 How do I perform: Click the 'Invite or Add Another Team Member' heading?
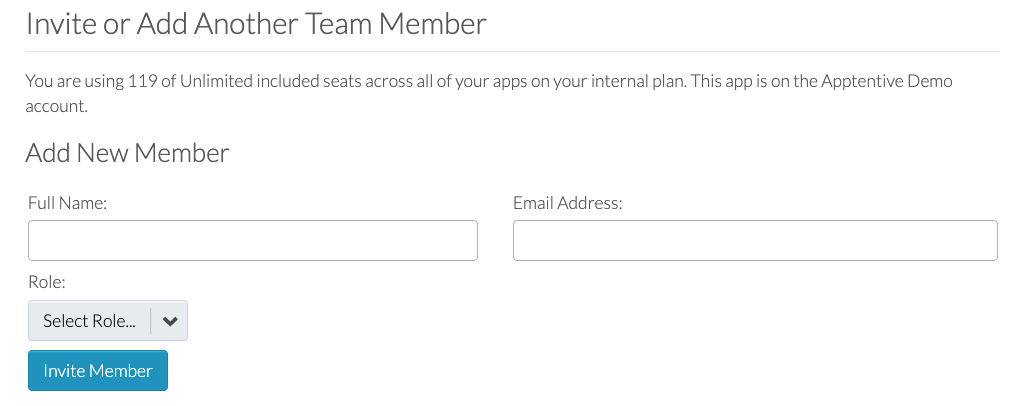(x=256, y=24)
